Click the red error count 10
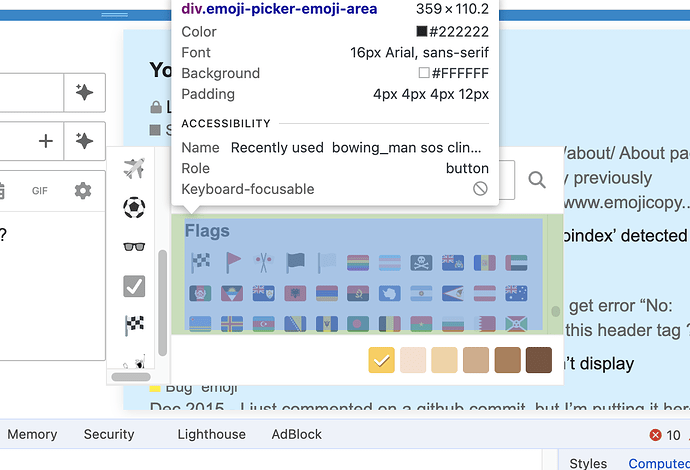 pos(665,435)
